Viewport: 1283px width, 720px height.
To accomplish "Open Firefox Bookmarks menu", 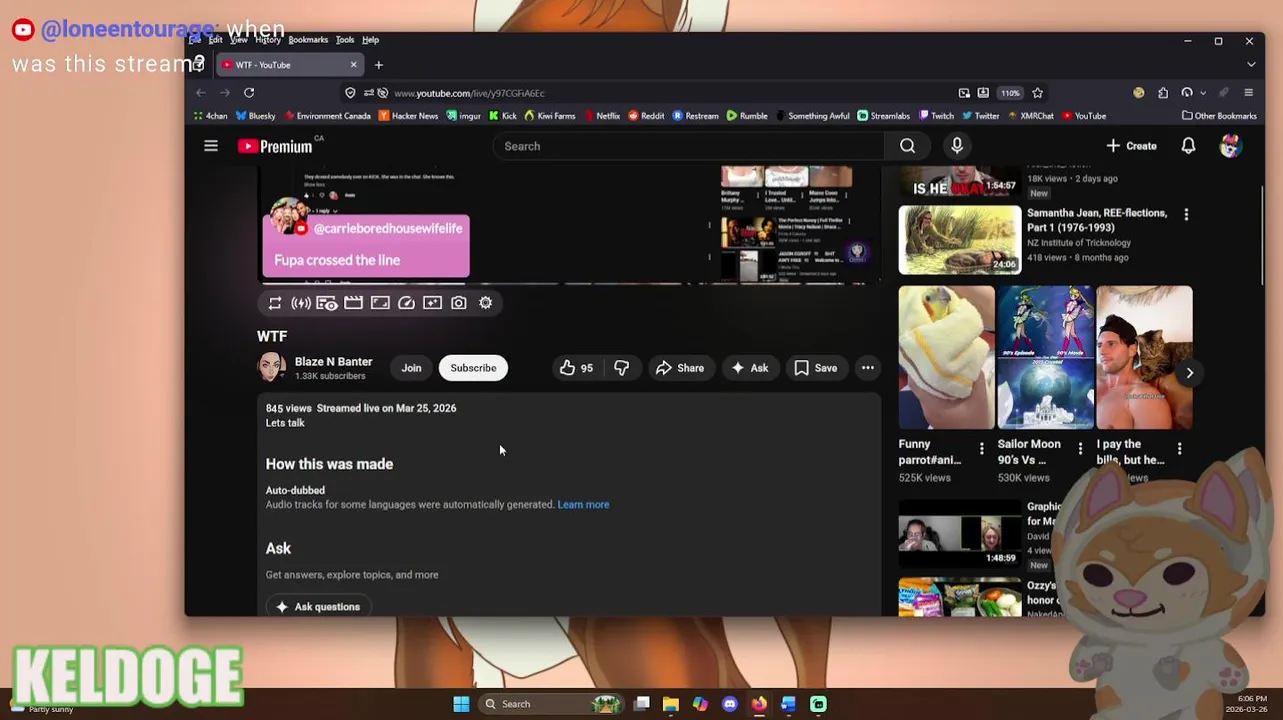I will pyautogui.click(x=308, y=40).
